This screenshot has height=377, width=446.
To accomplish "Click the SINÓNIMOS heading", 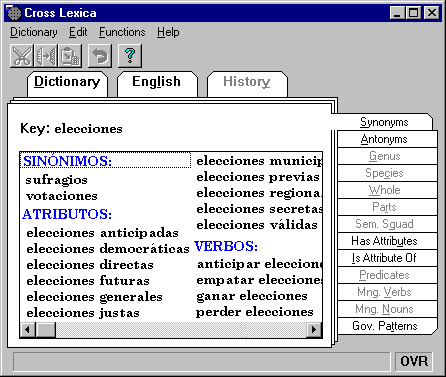I will point(68,161).
